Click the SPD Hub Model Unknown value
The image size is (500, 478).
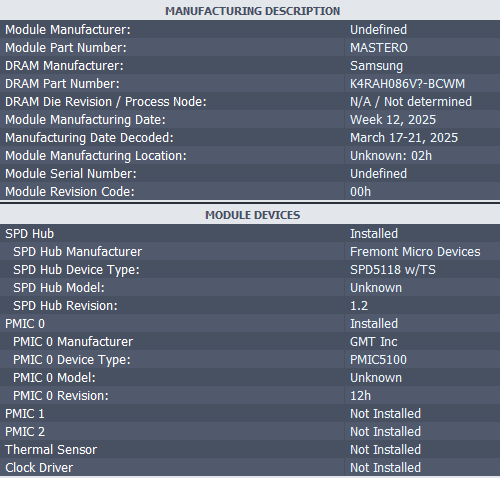pos(376,288)
